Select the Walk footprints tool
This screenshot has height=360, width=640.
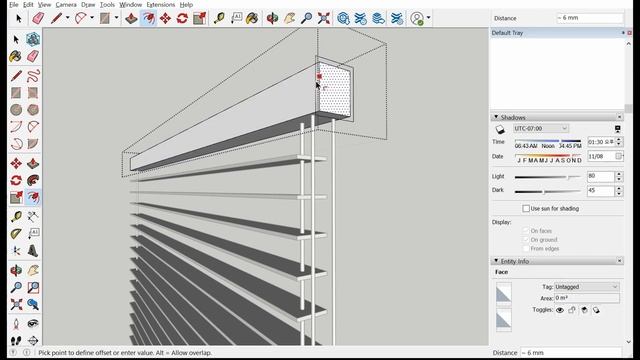pos(16,340)
